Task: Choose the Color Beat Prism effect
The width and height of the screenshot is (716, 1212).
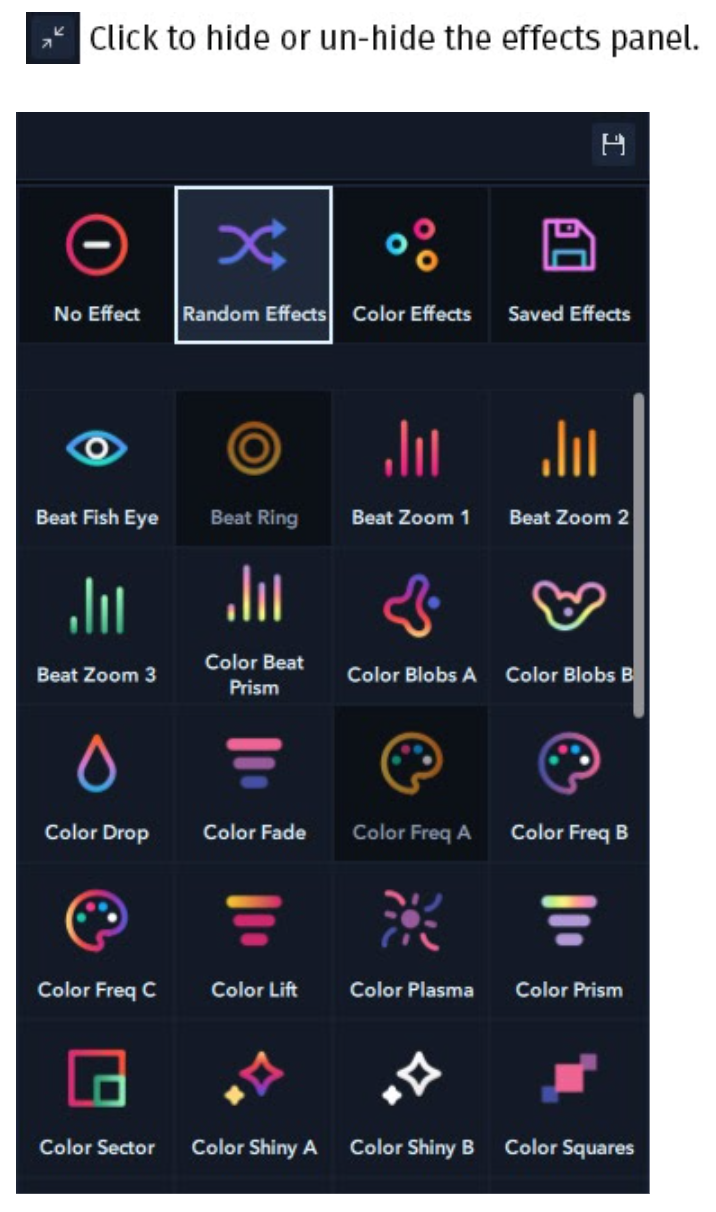Action: pos(254,626)
